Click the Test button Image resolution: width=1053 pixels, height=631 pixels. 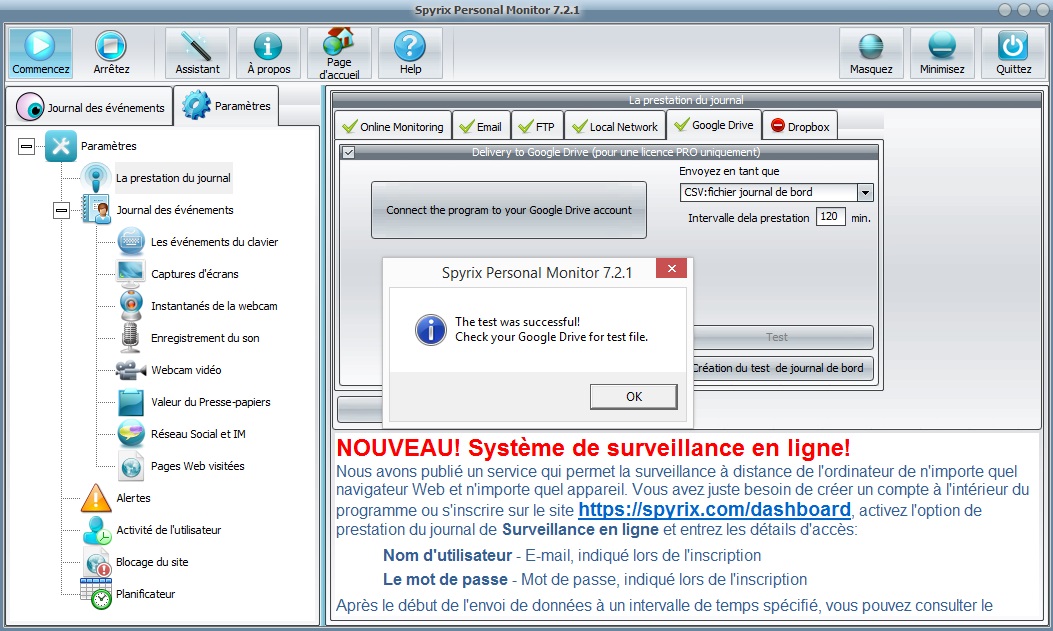[x=783, y=337]
